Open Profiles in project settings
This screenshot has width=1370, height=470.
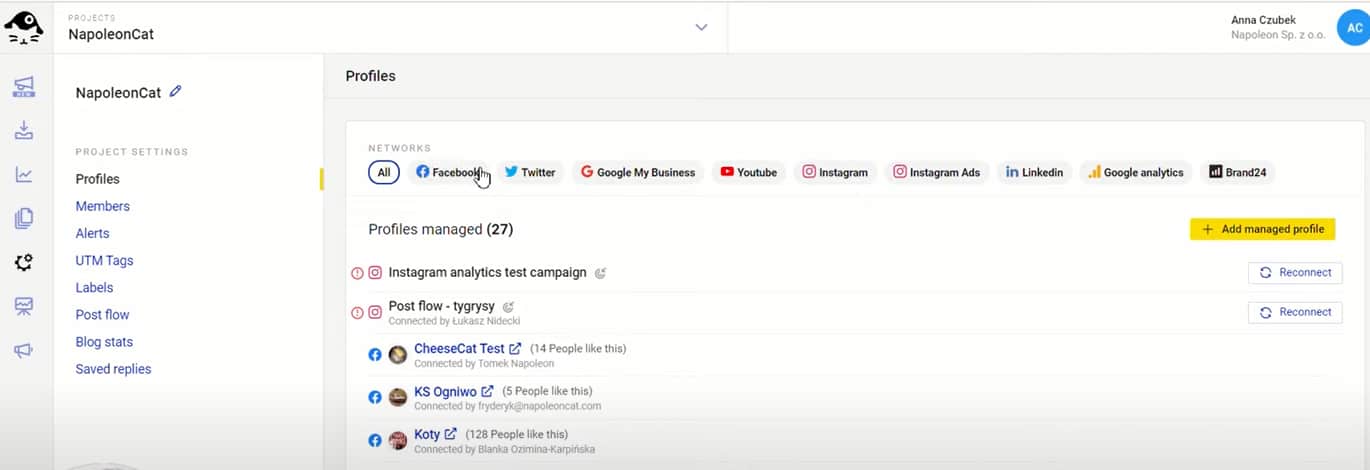pos(98,179)
